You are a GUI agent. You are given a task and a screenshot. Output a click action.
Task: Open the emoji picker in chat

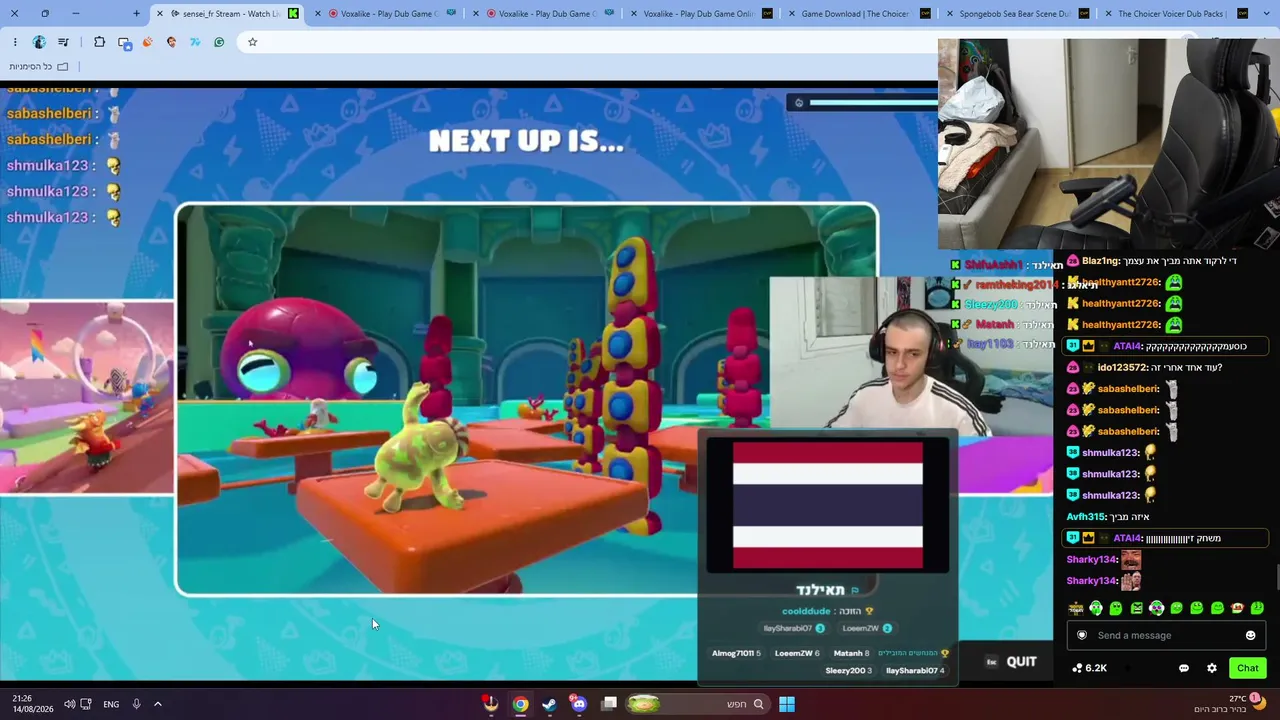click(x=1250, y=635)
